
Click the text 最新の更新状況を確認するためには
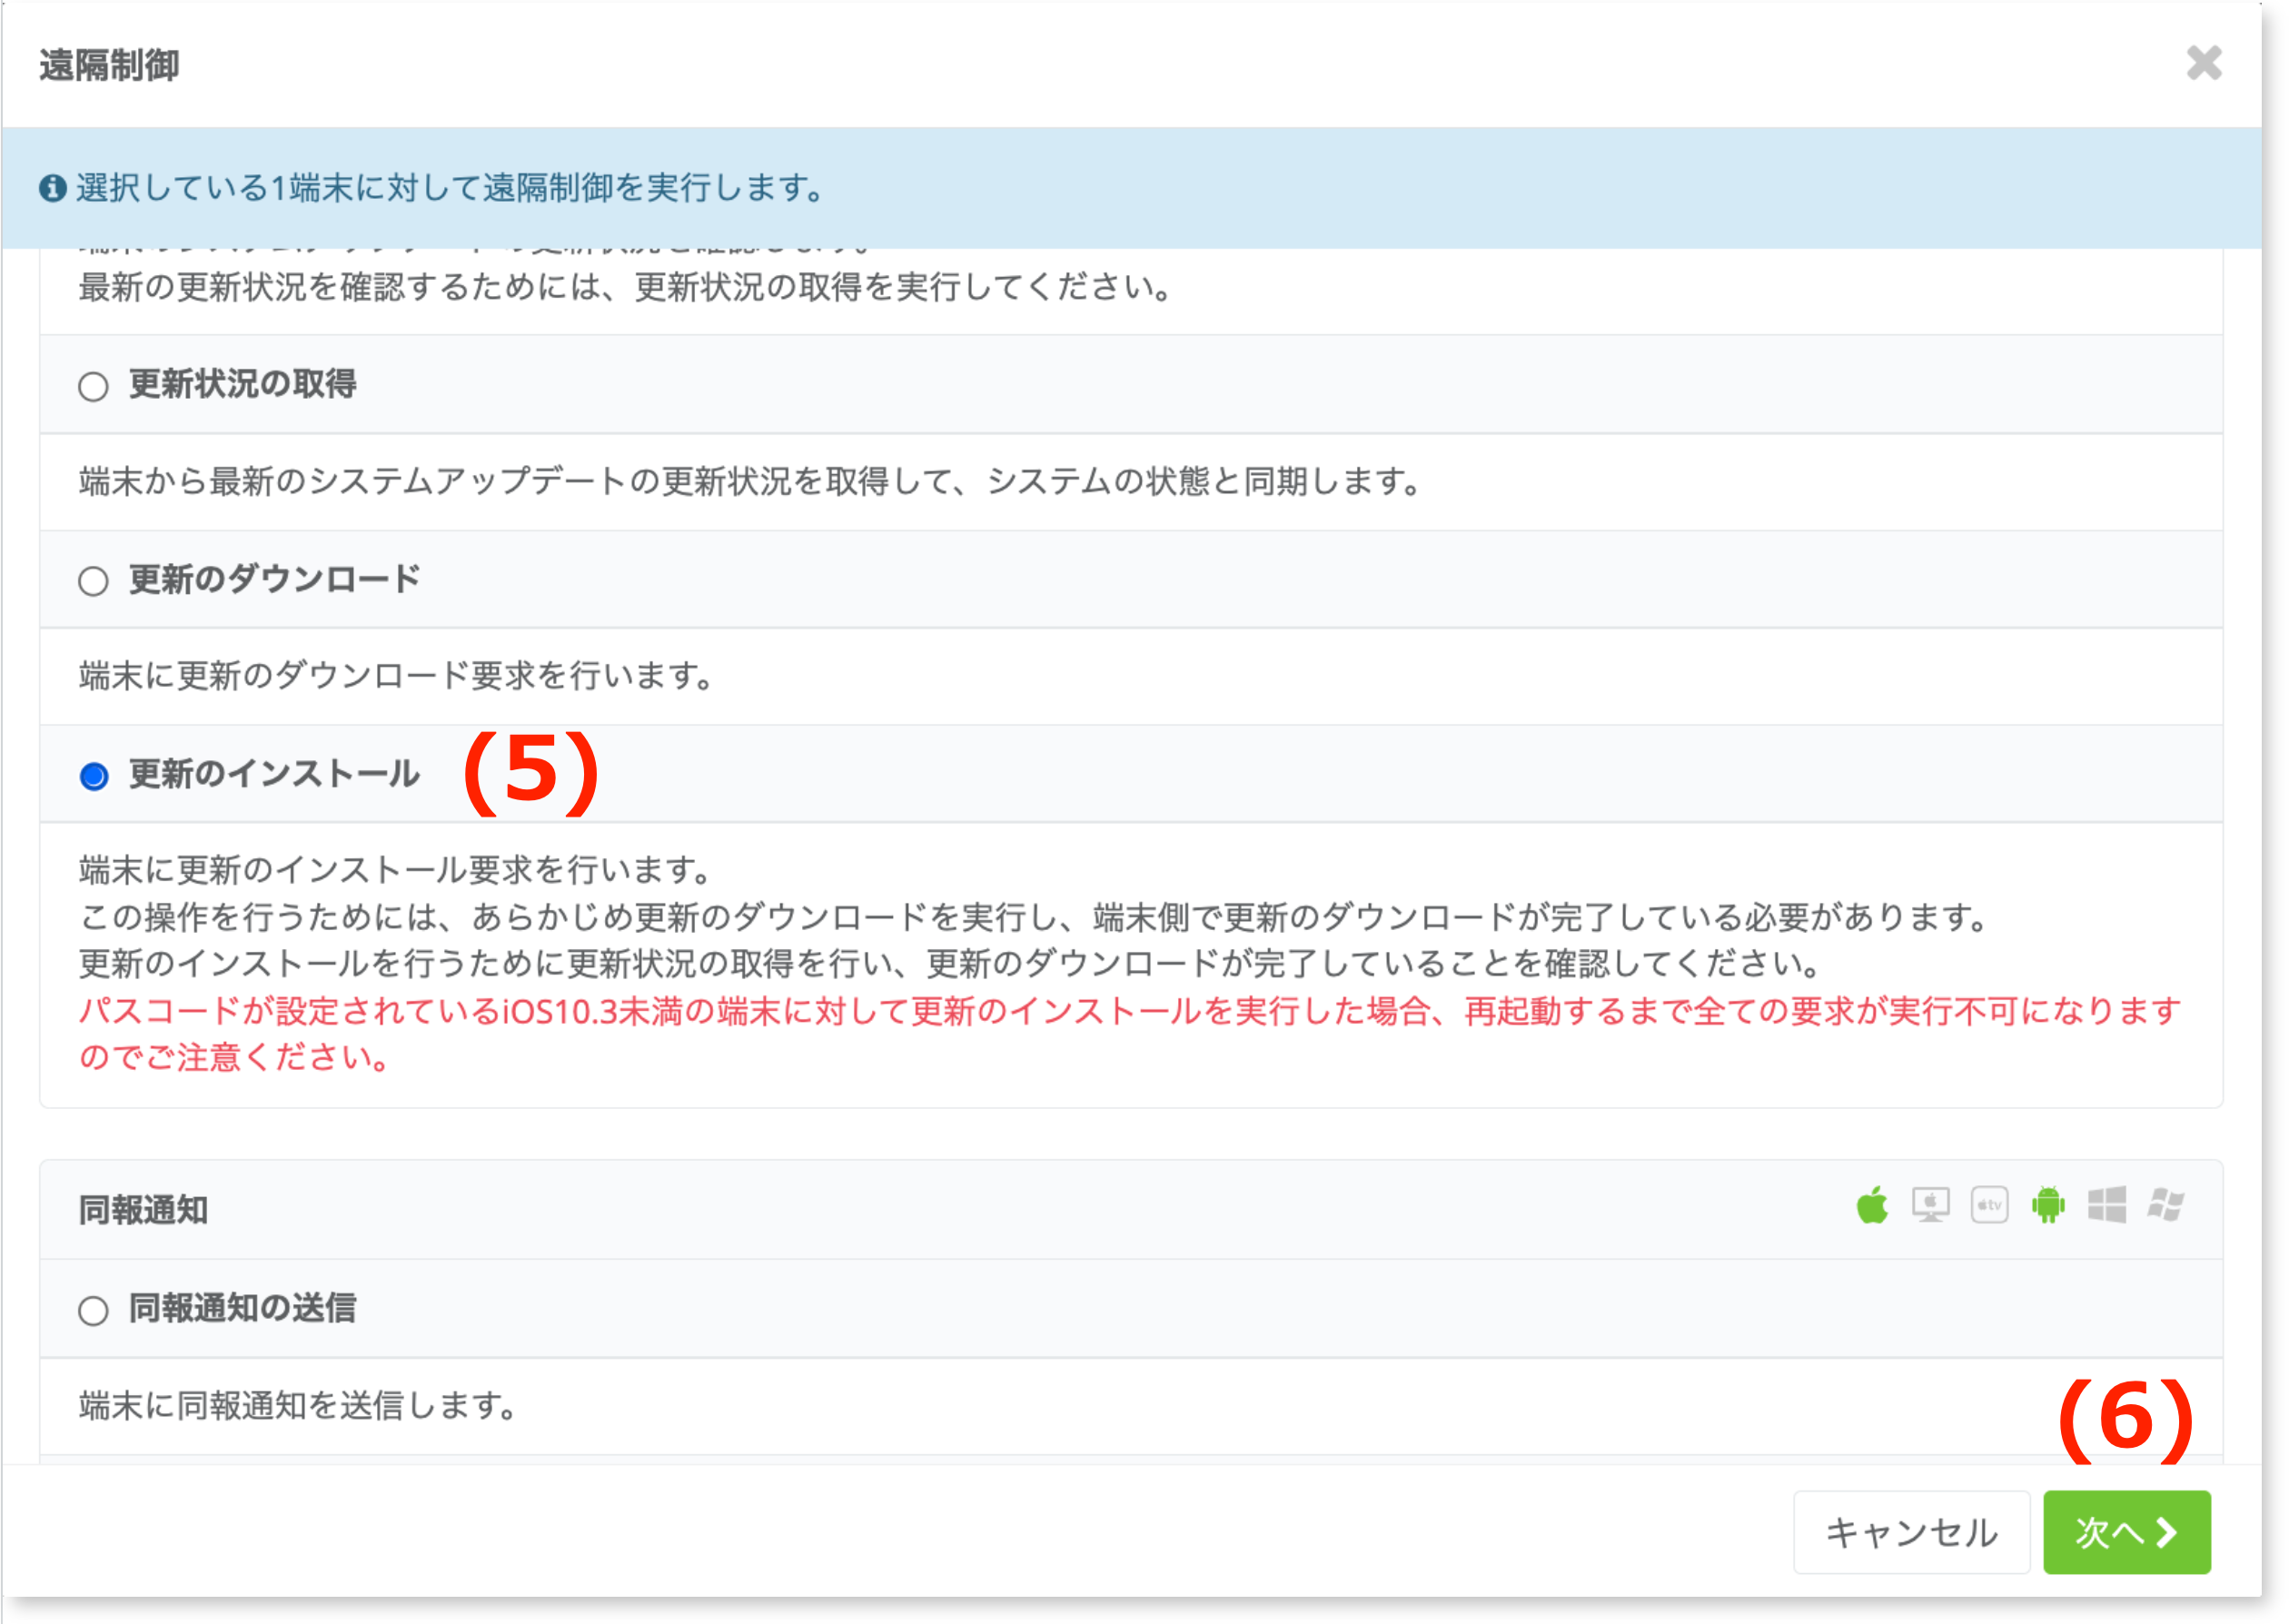pos(625,288)
